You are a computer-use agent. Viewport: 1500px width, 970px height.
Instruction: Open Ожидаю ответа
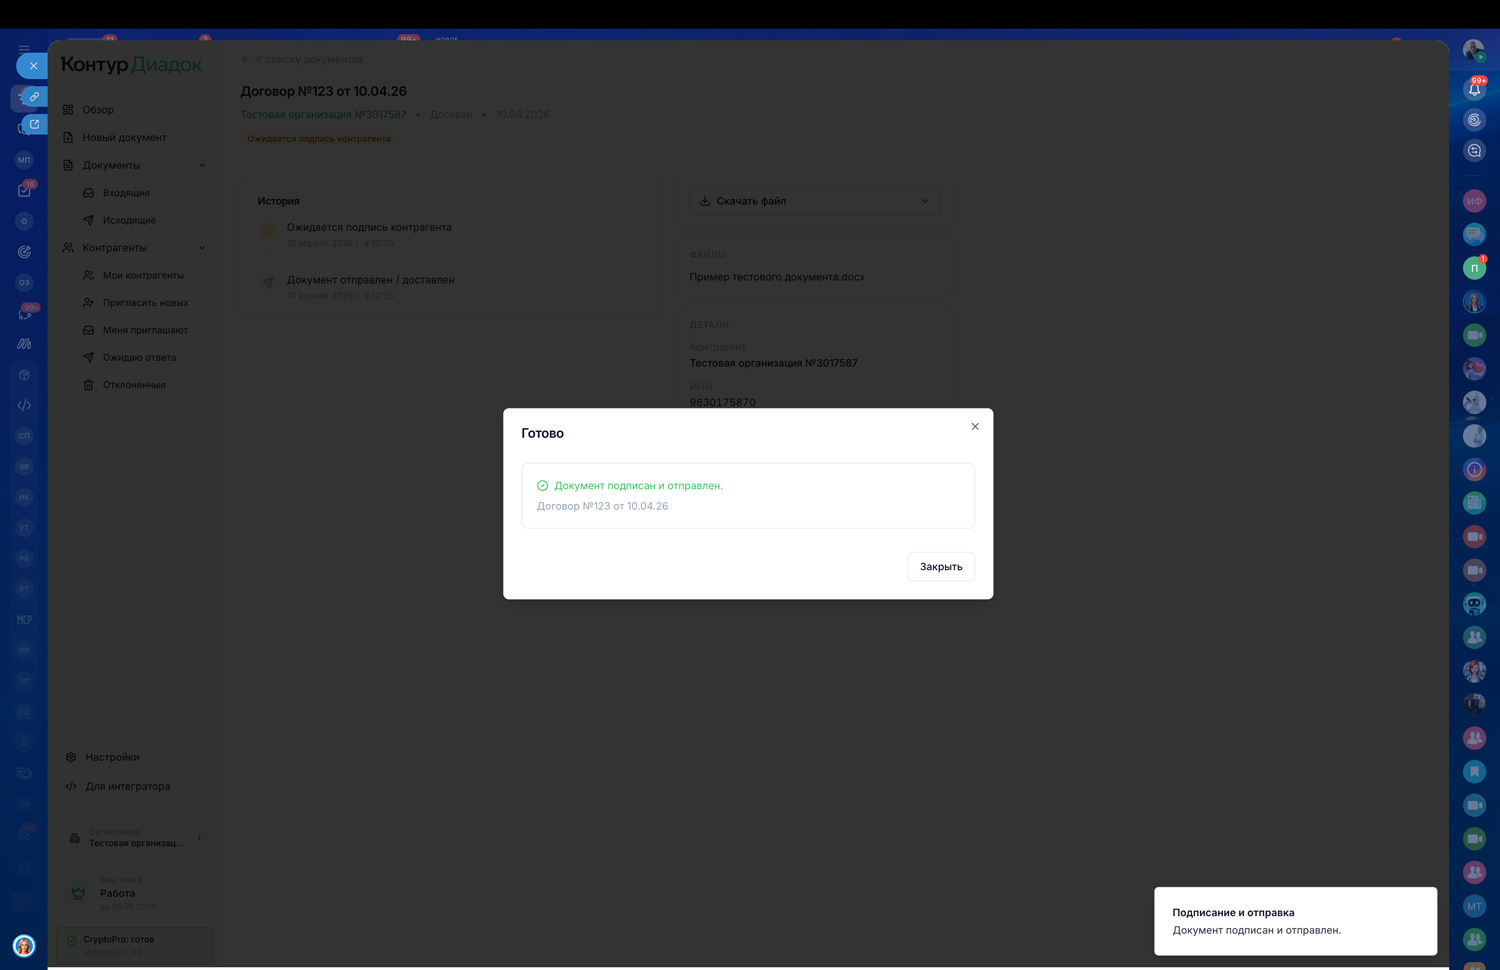[139, 358]
